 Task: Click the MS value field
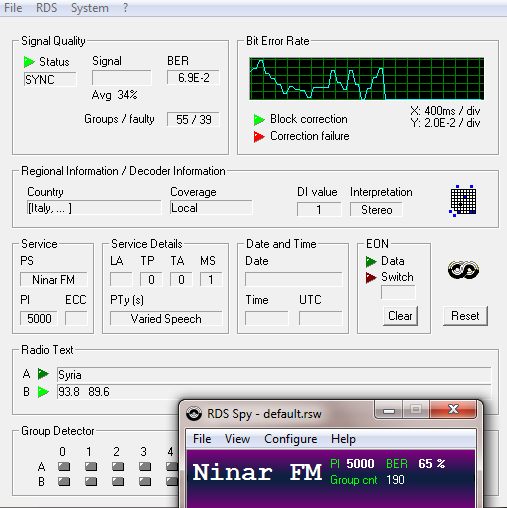point(211,279)
